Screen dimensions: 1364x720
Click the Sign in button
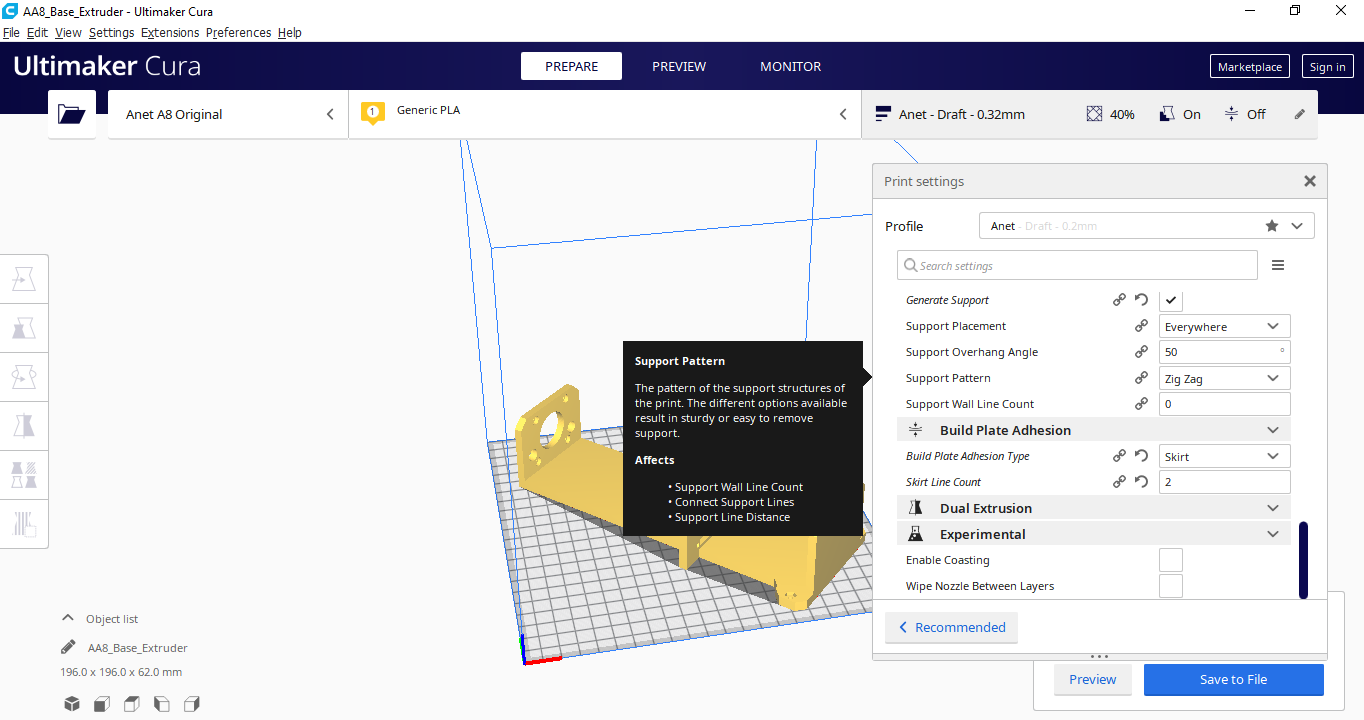pyautogui.click(x=1327, y=67)
